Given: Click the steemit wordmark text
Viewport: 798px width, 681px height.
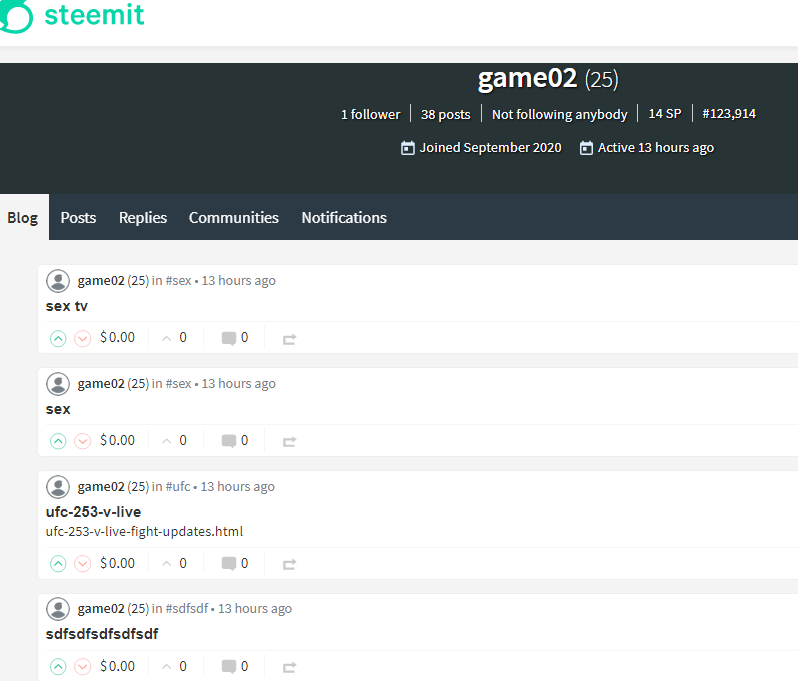Looking at the screenshot, I should point(95,14).
